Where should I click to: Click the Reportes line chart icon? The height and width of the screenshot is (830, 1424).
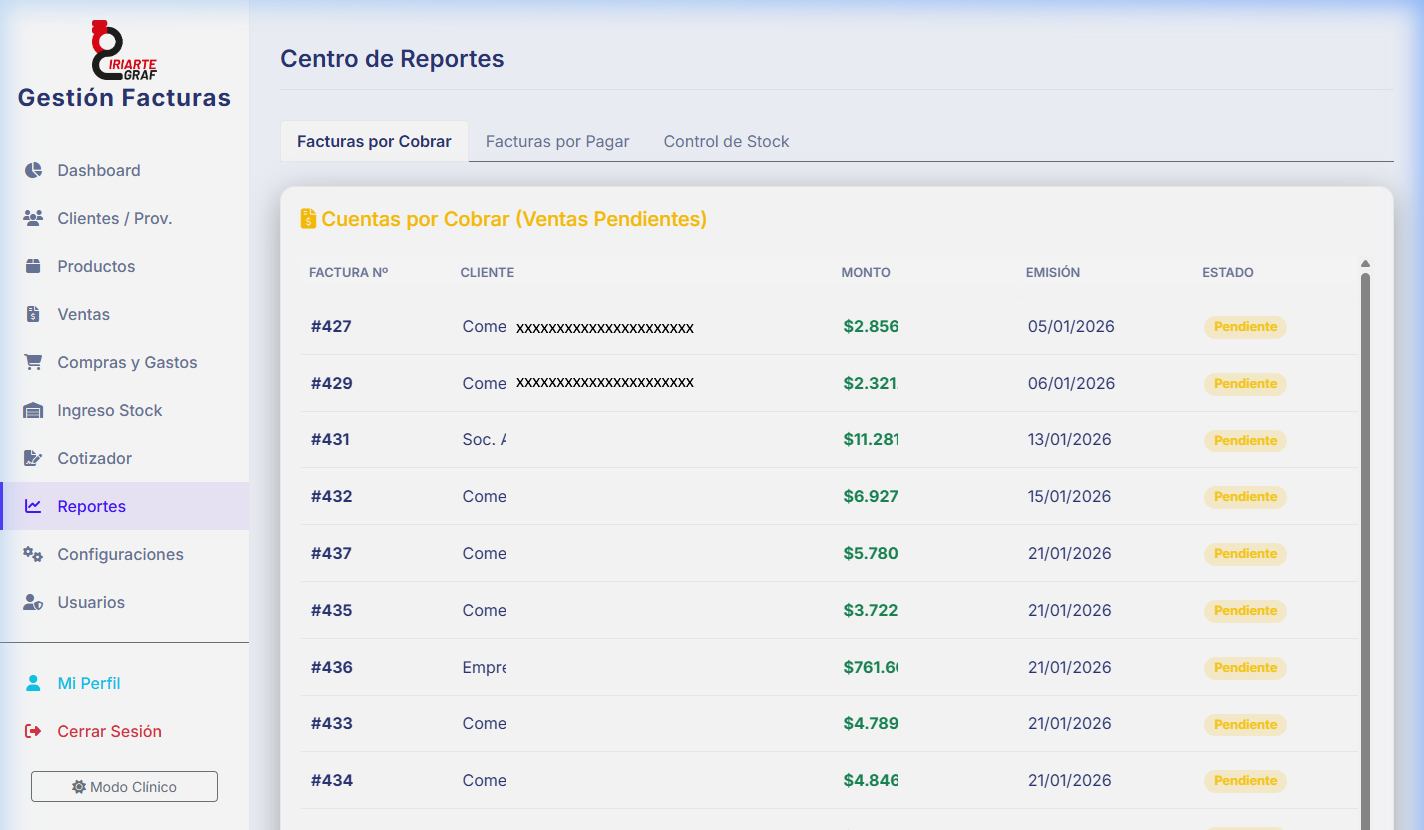33,506
